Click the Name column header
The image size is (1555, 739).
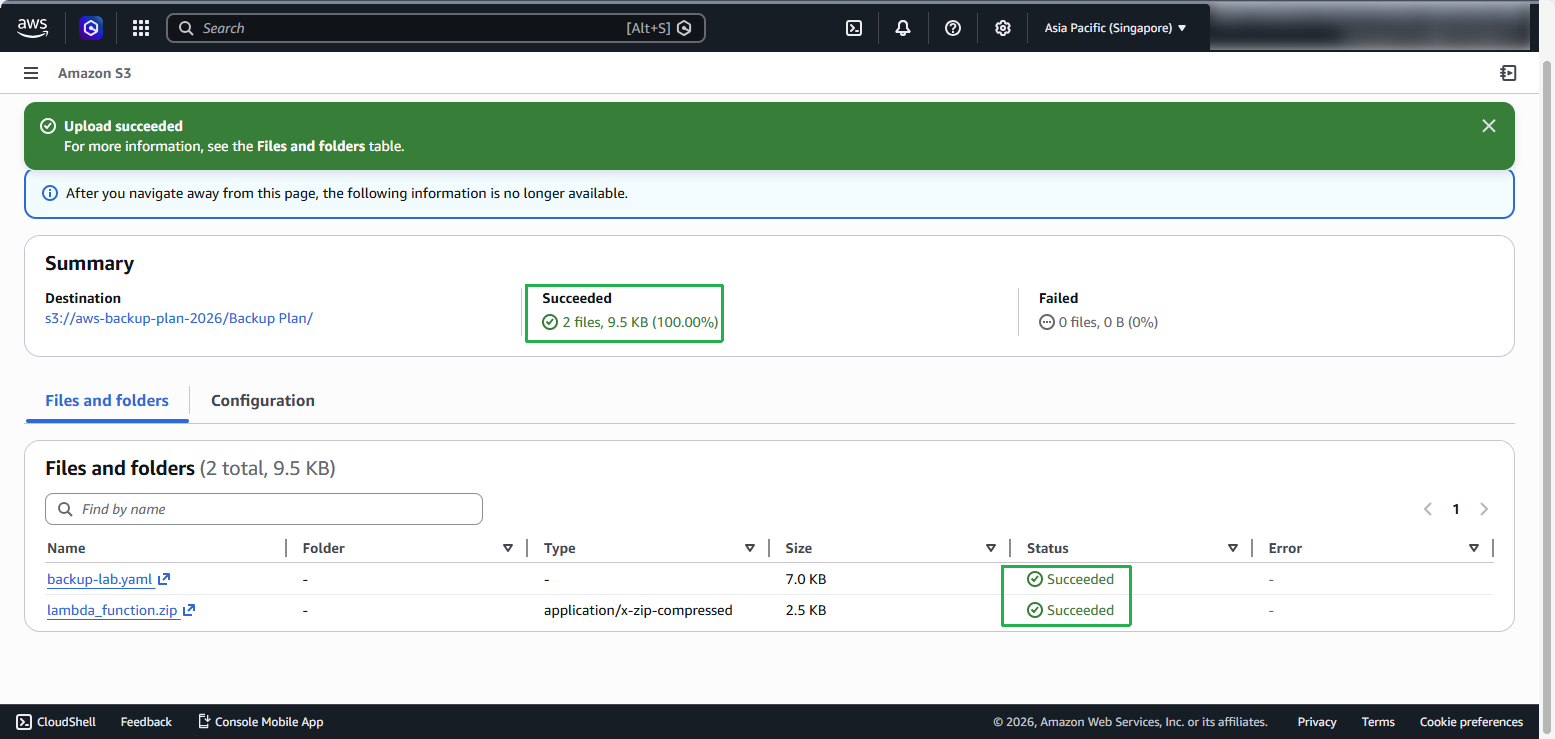[x=66, y=548]
